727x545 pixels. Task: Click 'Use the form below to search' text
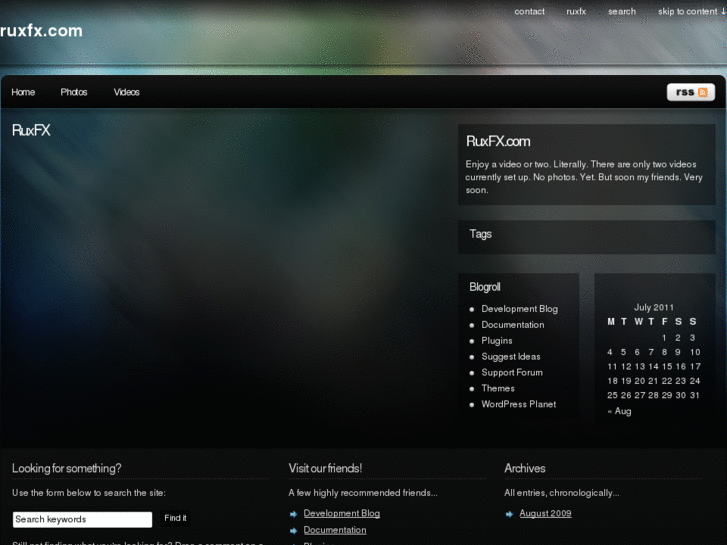click(x=89, y=493)
